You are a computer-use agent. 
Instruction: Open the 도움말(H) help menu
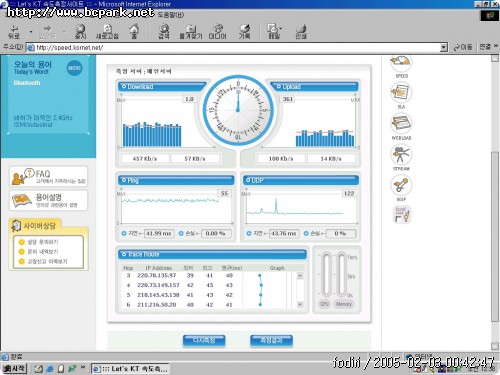click(x=171, y=15)
